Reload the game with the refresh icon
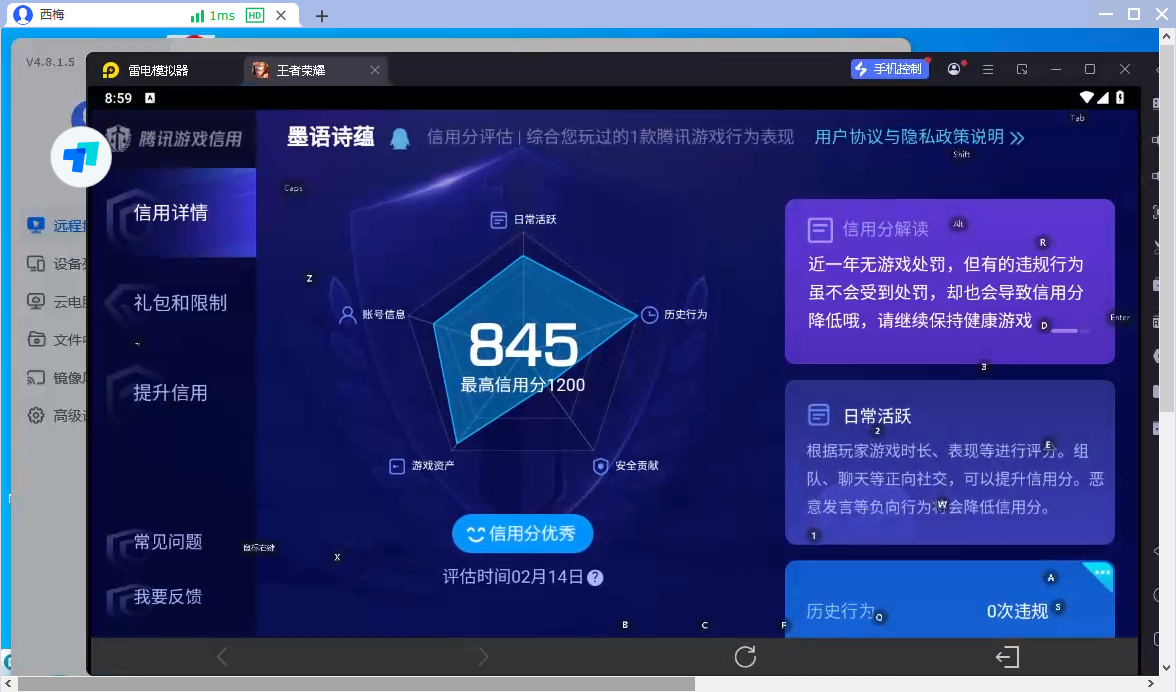The width and height of the screenshot is (1176, 692). 745,657
